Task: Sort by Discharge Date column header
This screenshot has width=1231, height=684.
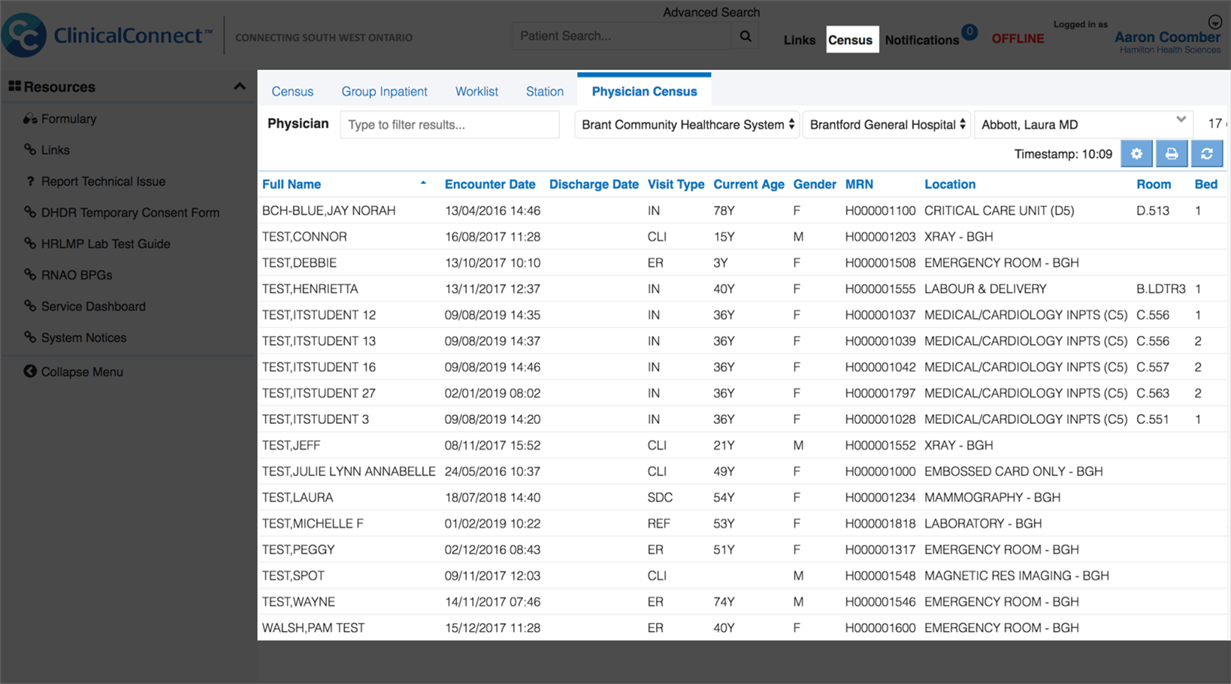Action: pyautogui.click(x=594, y=185)
